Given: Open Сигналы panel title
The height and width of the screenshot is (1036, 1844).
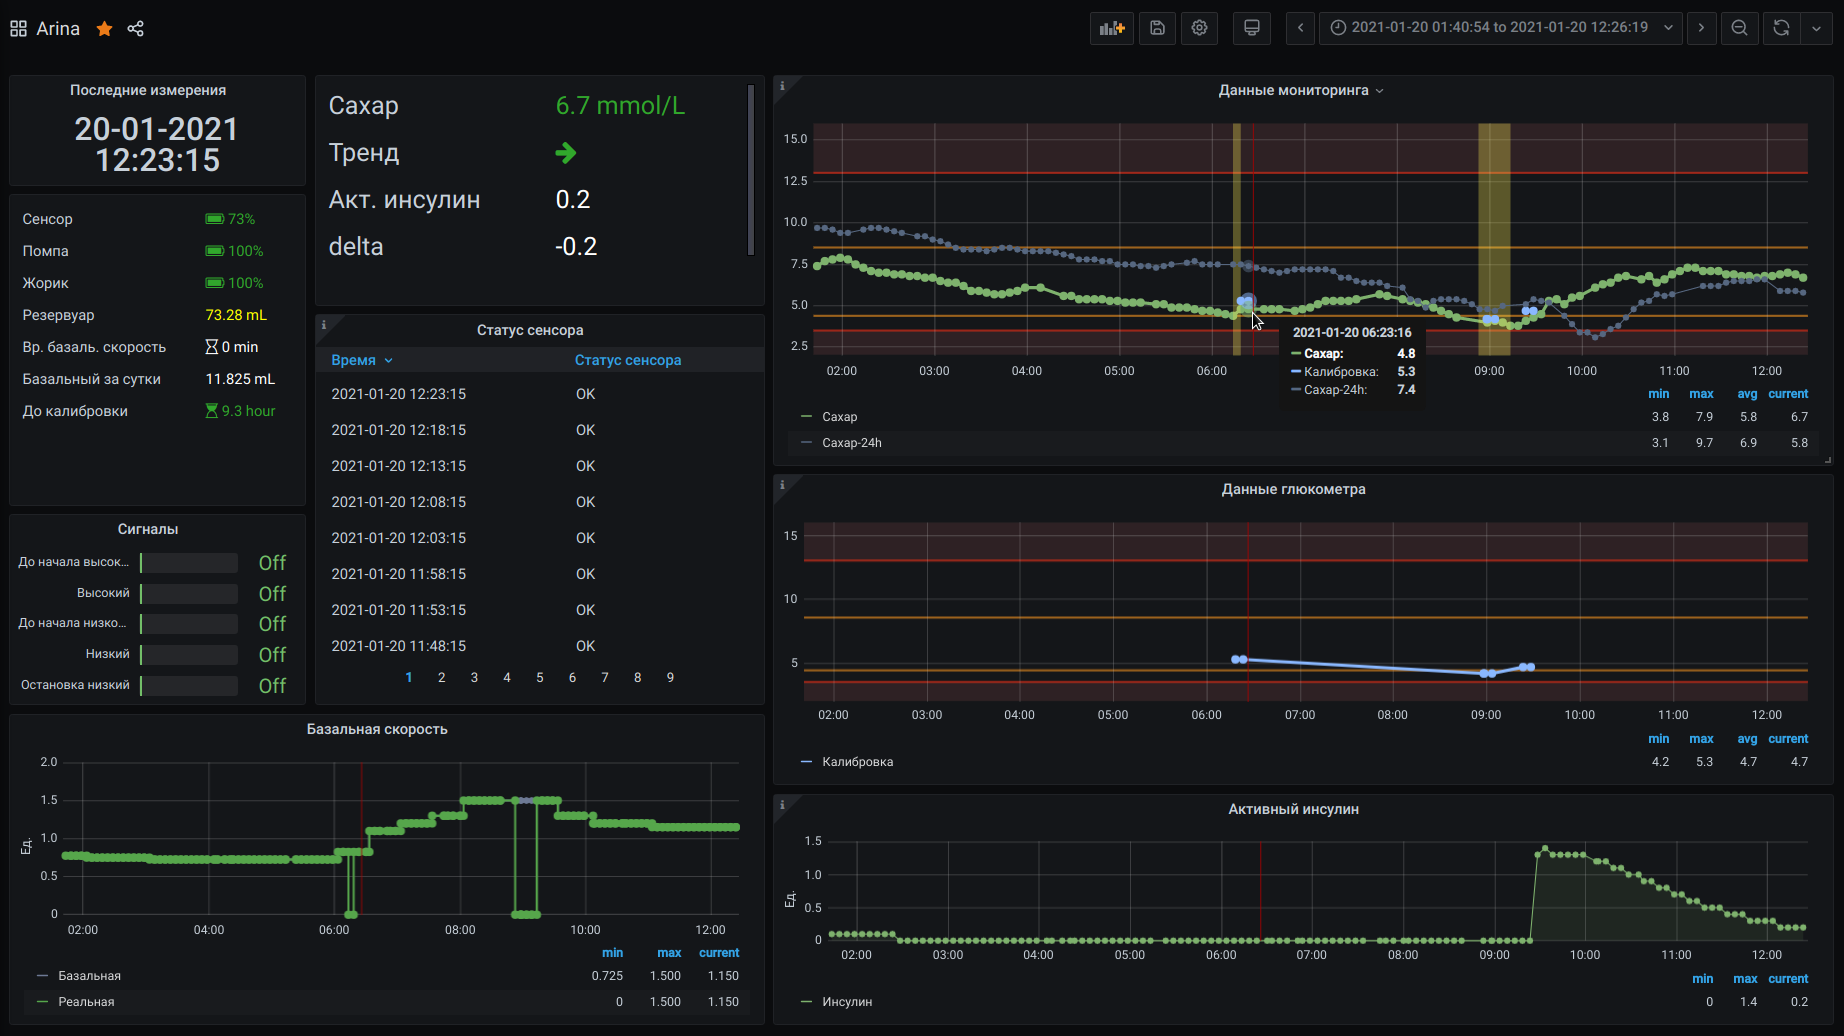Looking at the screenshot, I should pos(148,530).
